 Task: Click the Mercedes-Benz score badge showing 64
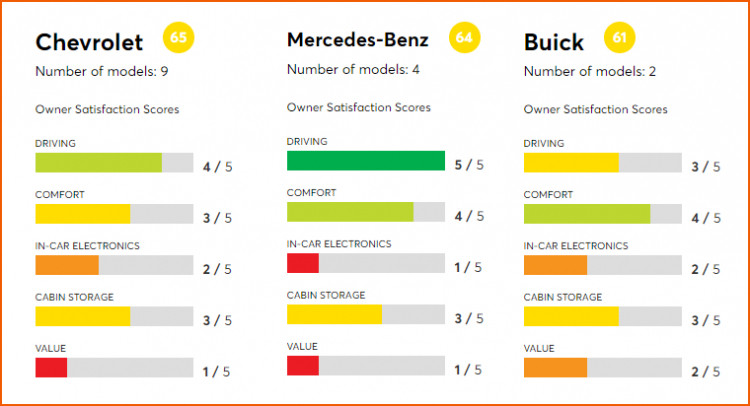464,38
